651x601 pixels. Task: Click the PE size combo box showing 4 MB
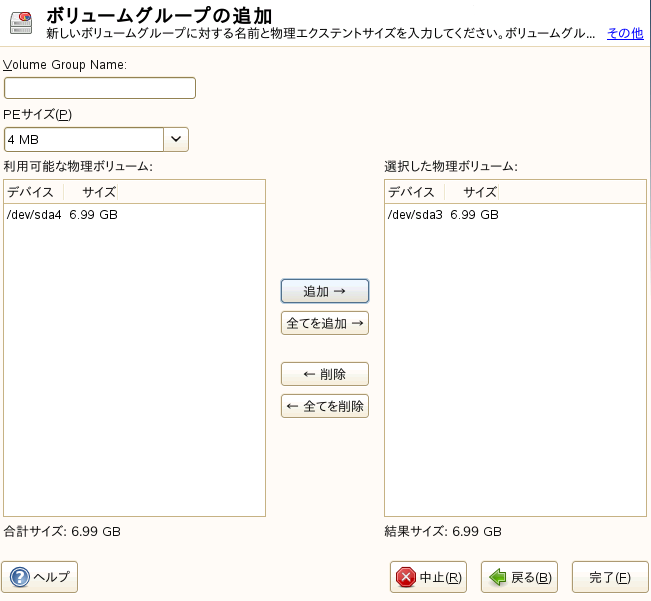pyautogui.click(x=83, y=139)
